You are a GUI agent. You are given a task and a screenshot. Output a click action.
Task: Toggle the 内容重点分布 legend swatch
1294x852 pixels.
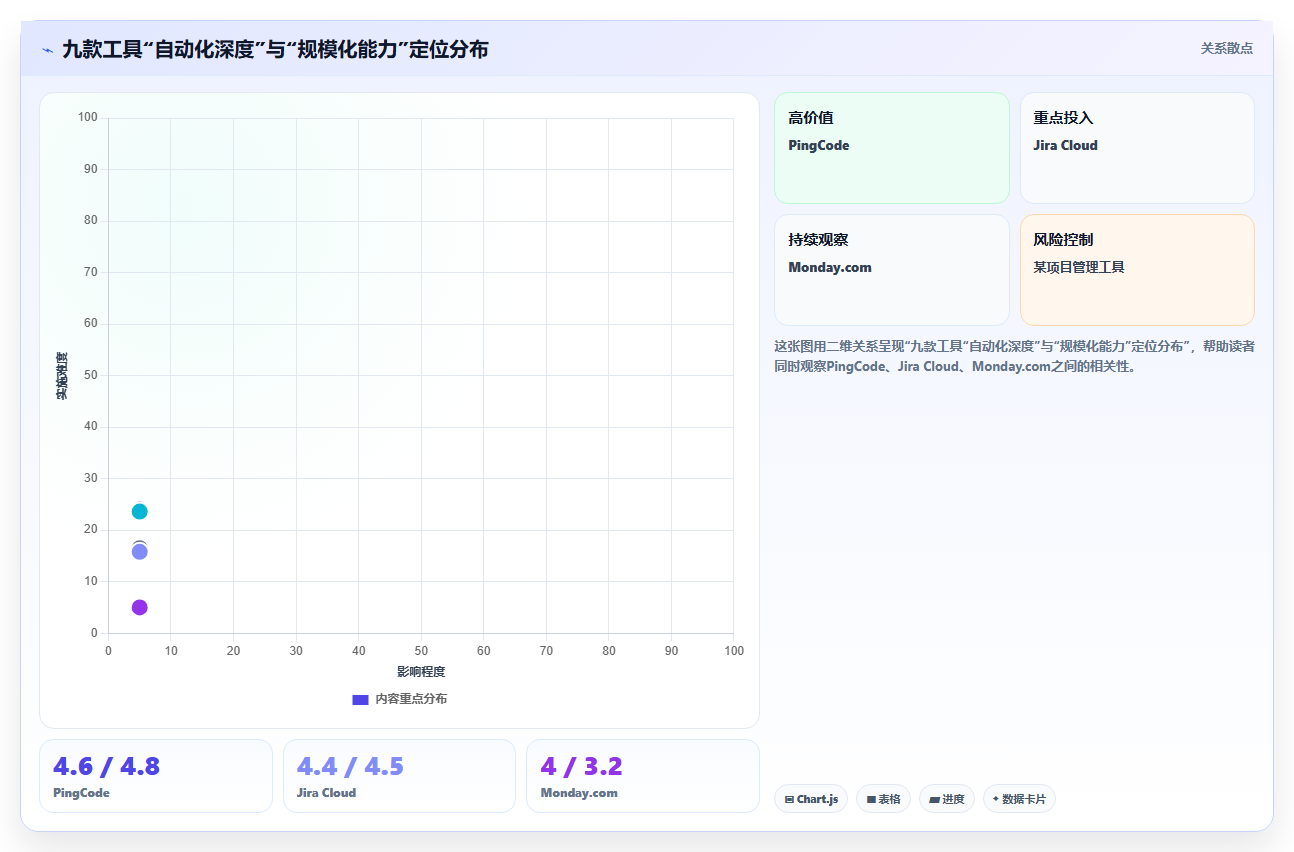360,699
